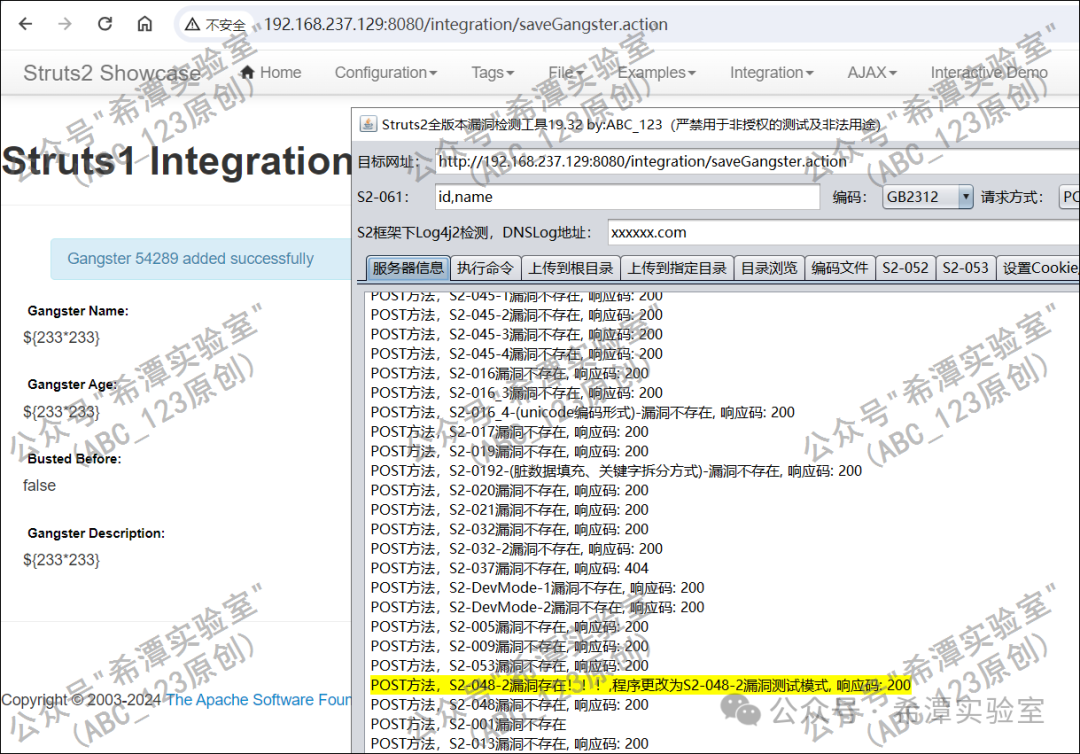Click the browser address bar URL
Screen dimensions: 1080x754
[x=466, y=24]
